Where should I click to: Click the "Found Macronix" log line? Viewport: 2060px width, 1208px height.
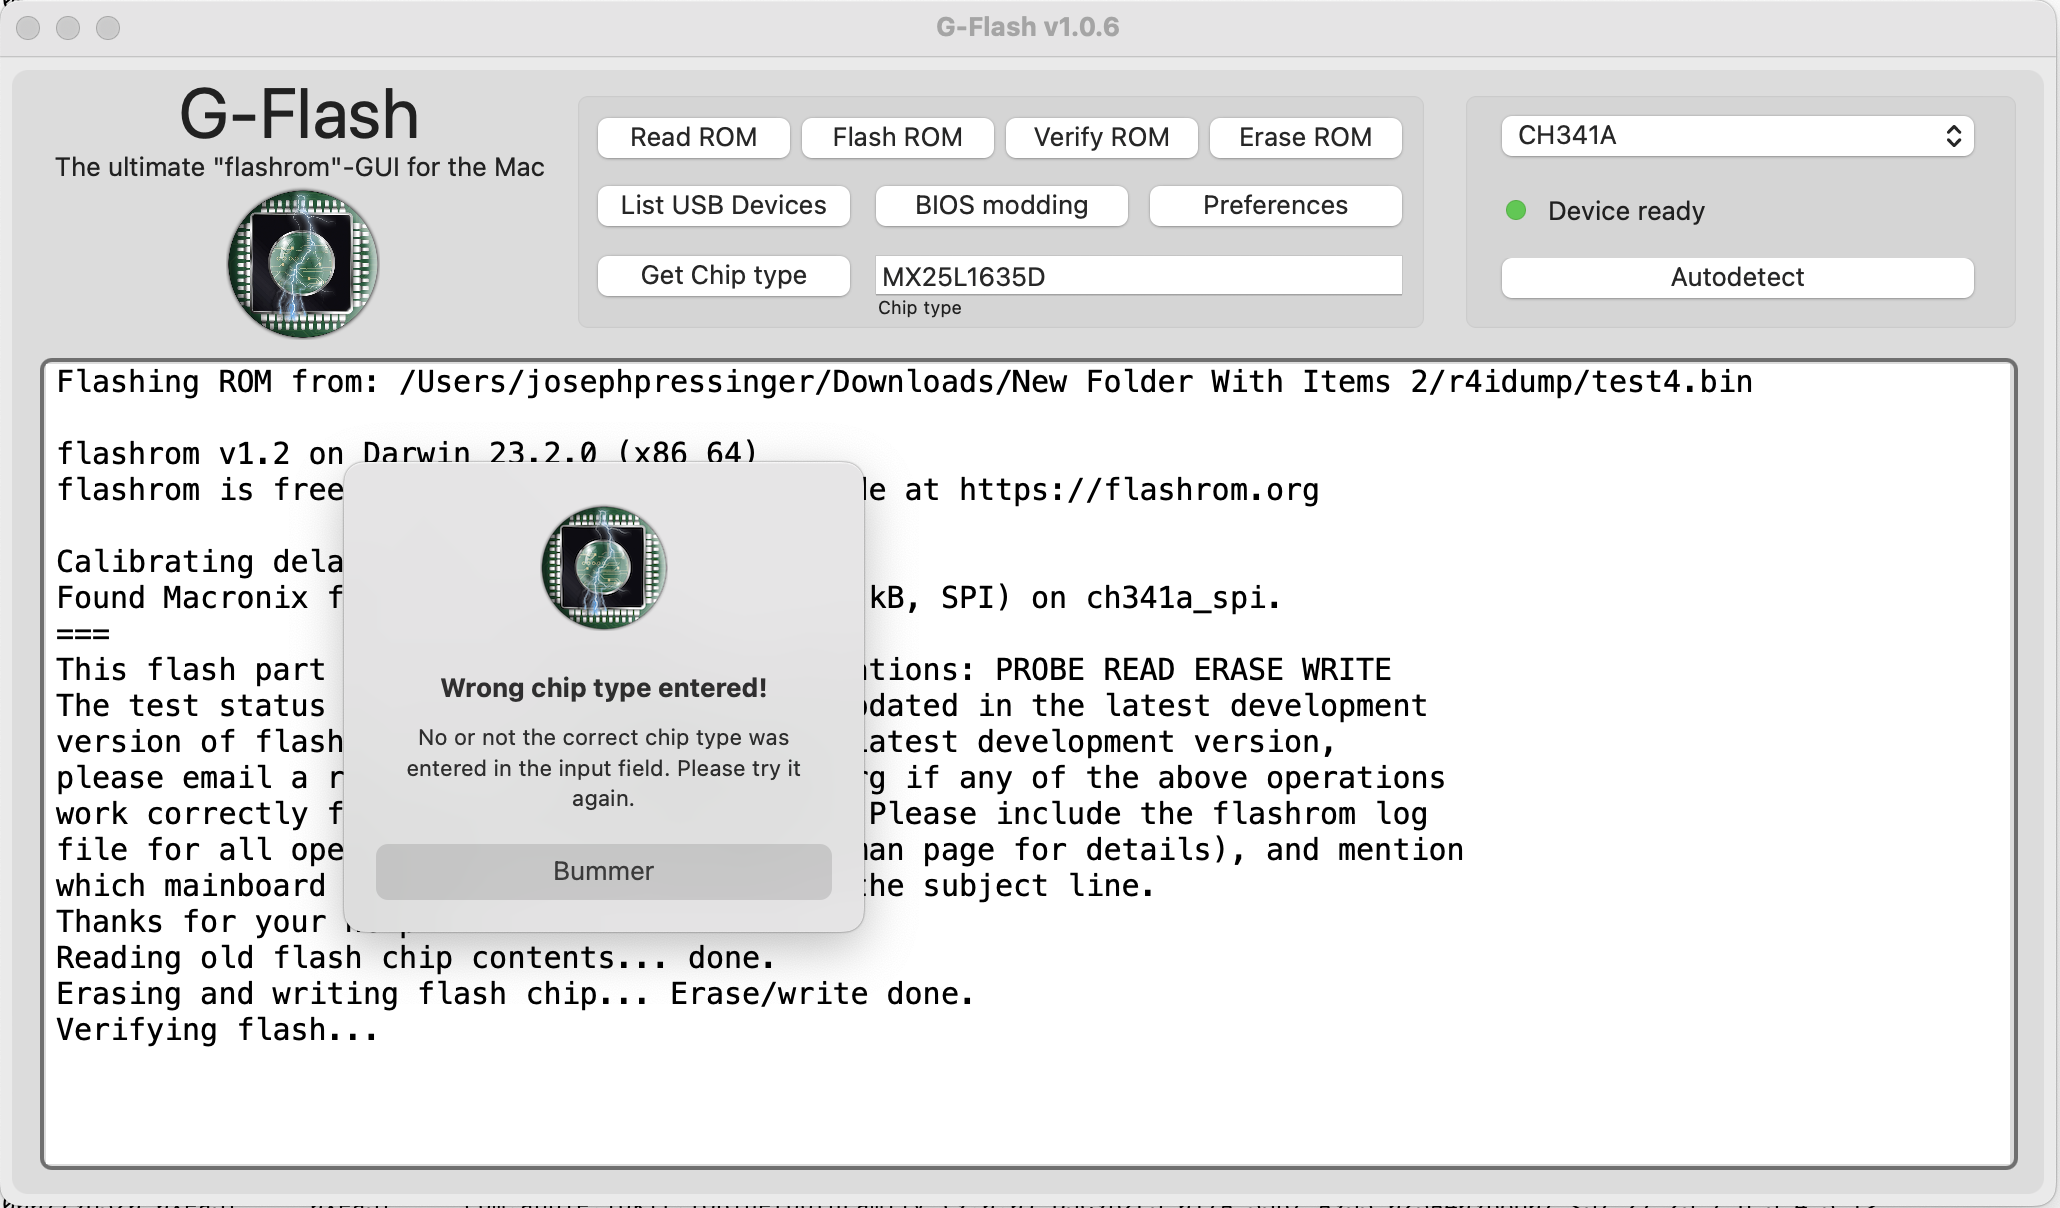tap(669, 598)
